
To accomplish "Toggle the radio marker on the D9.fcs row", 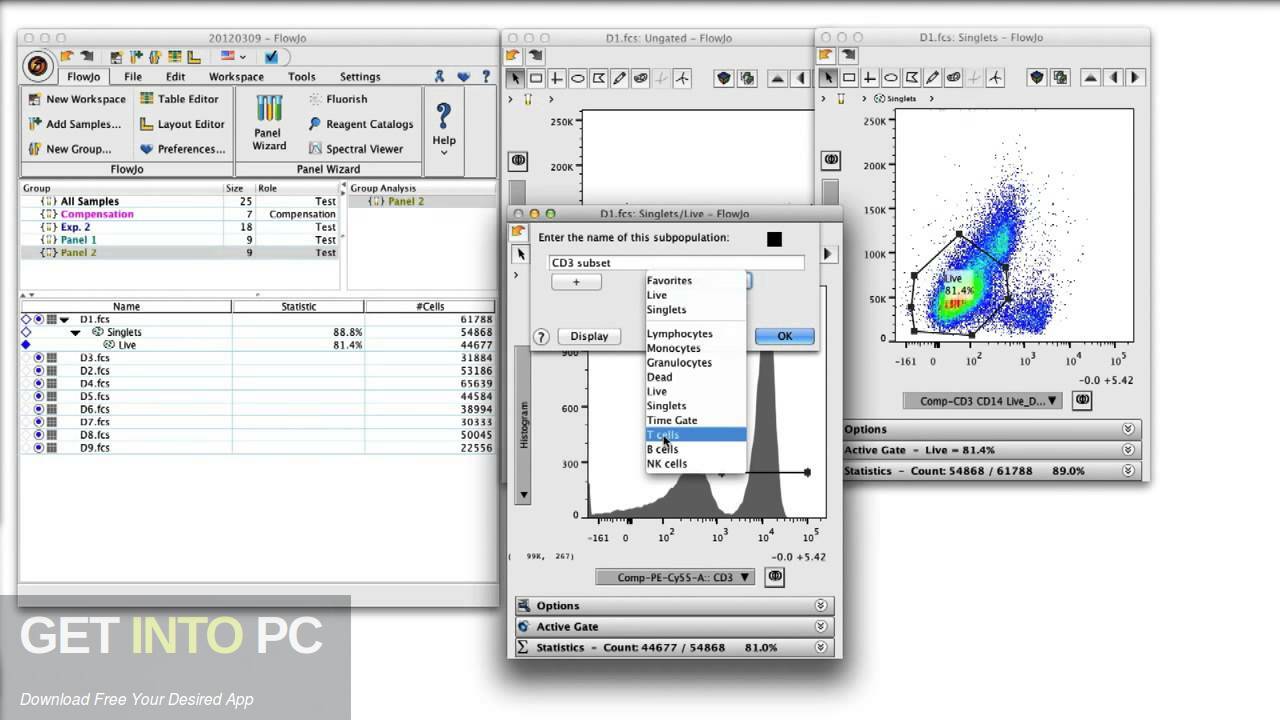I will pyautogui.click(x=39, y=448).
